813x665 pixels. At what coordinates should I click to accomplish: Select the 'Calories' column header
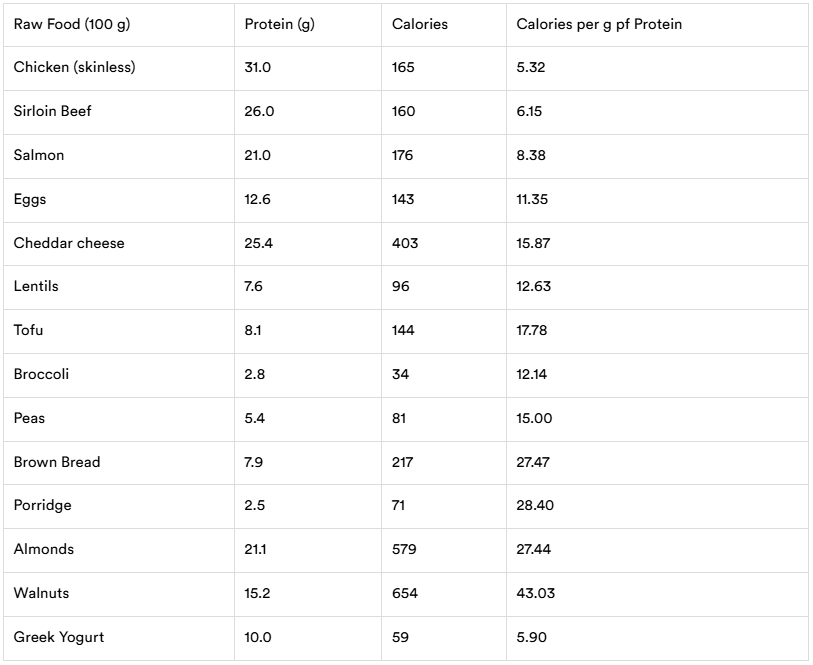(419, 24)
